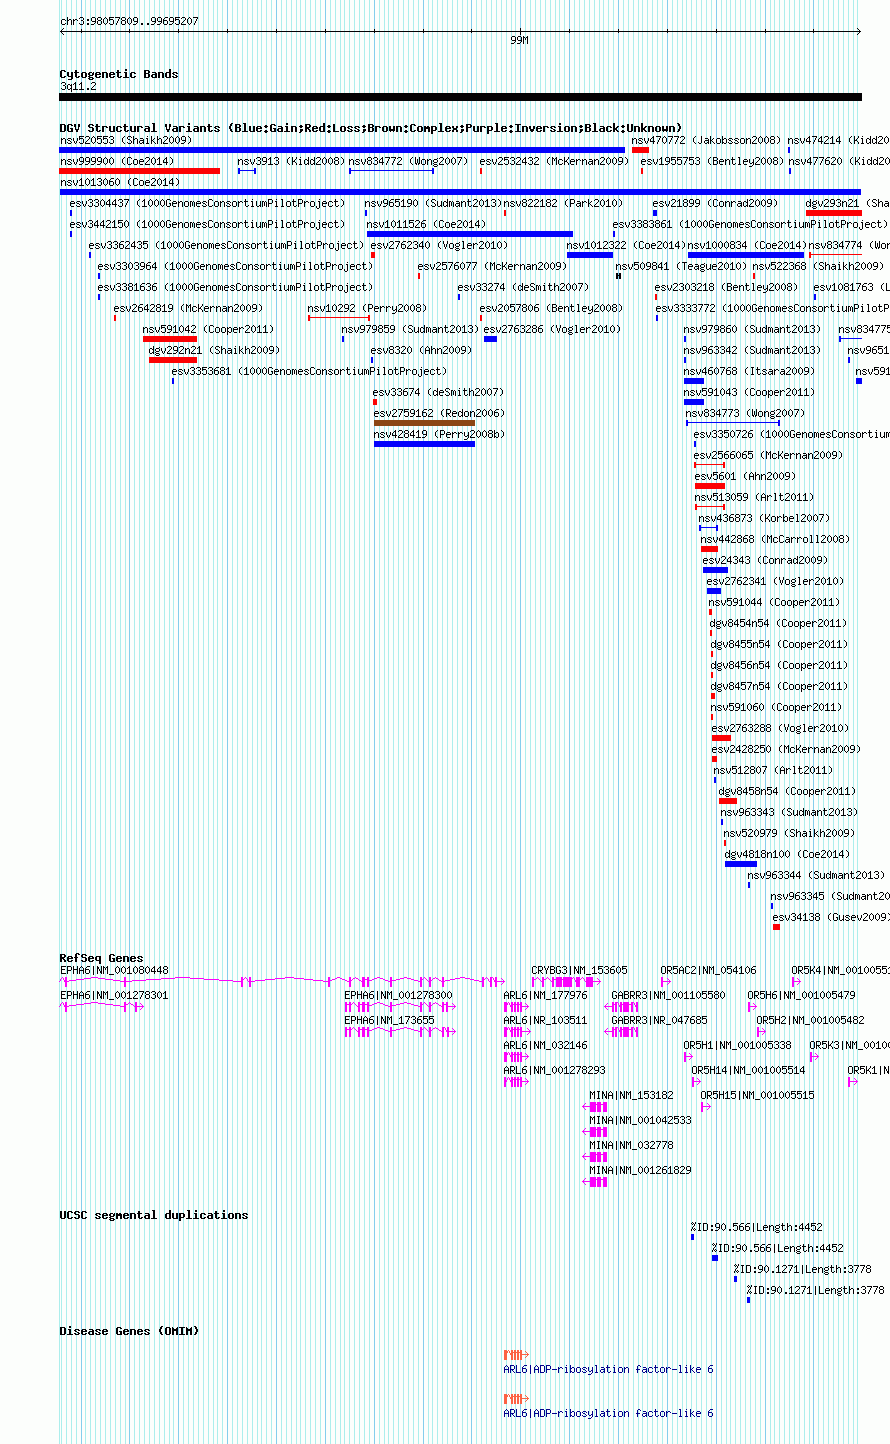Viewport: 890px width, 1444px height.
Task: Select Disease Genes (OMIM) track header
Action: (x=129, y=1331)
